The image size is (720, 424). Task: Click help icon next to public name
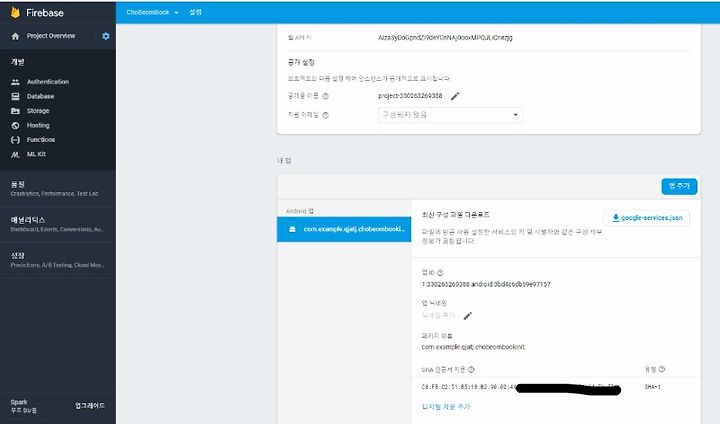click(x=326, y=96)
